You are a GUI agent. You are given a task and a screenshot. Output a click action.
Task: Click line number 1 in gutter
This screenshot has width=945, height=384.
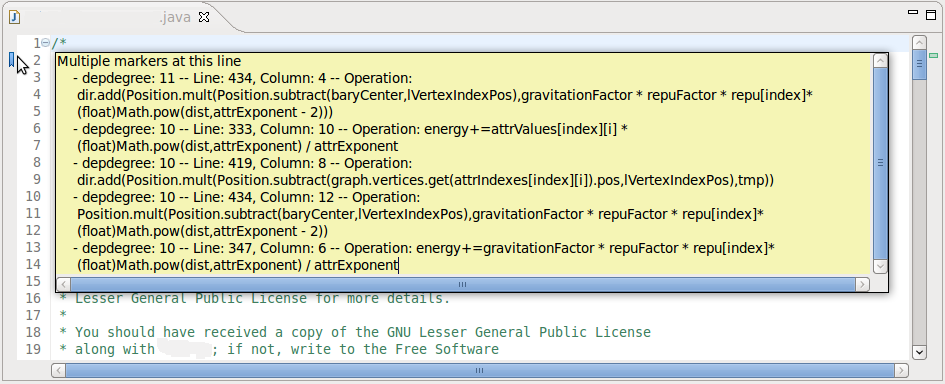point(37,43)
